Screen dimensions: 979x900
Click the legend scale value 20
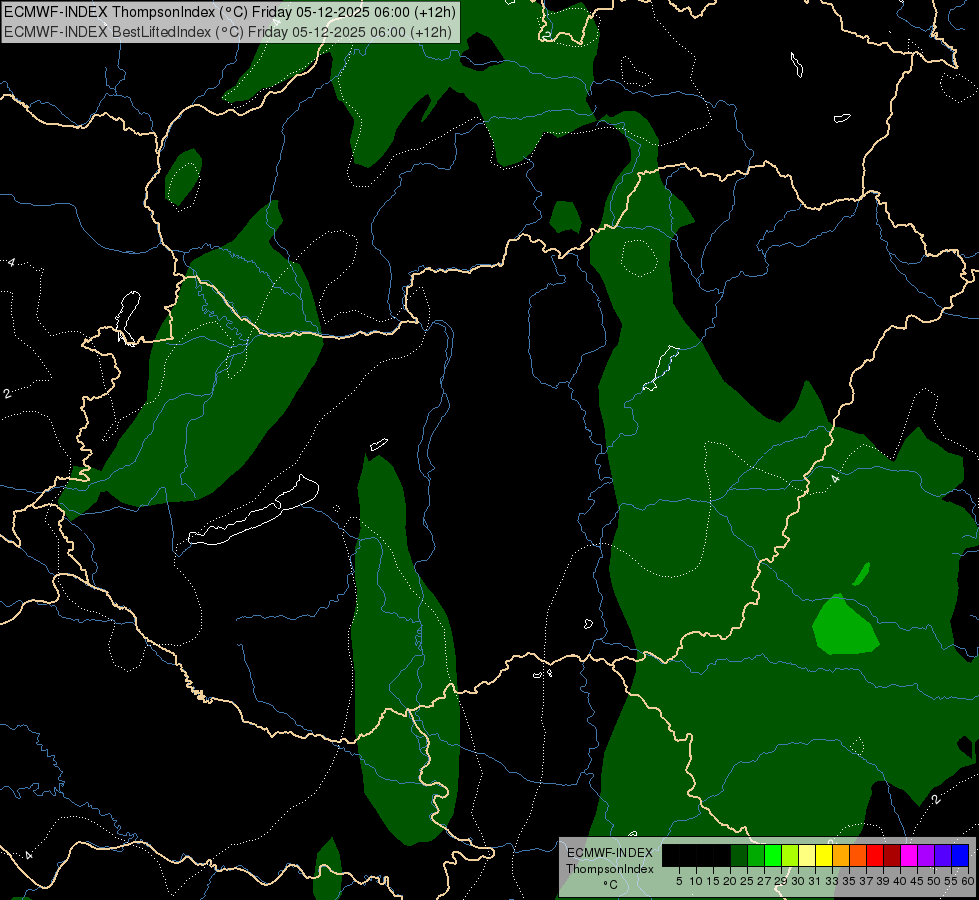pos(730,881)
